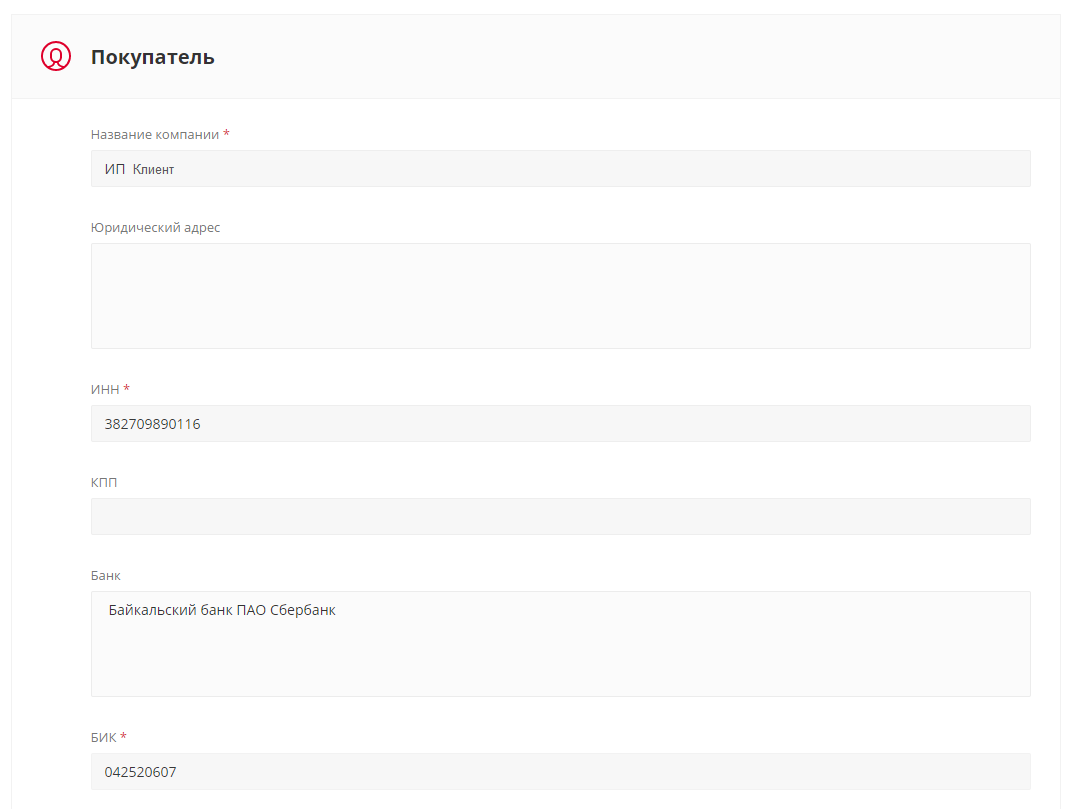This screenshot has height=809, width=1082.
Task: Click the buyer person icon
Action: (x=56, y=56)
